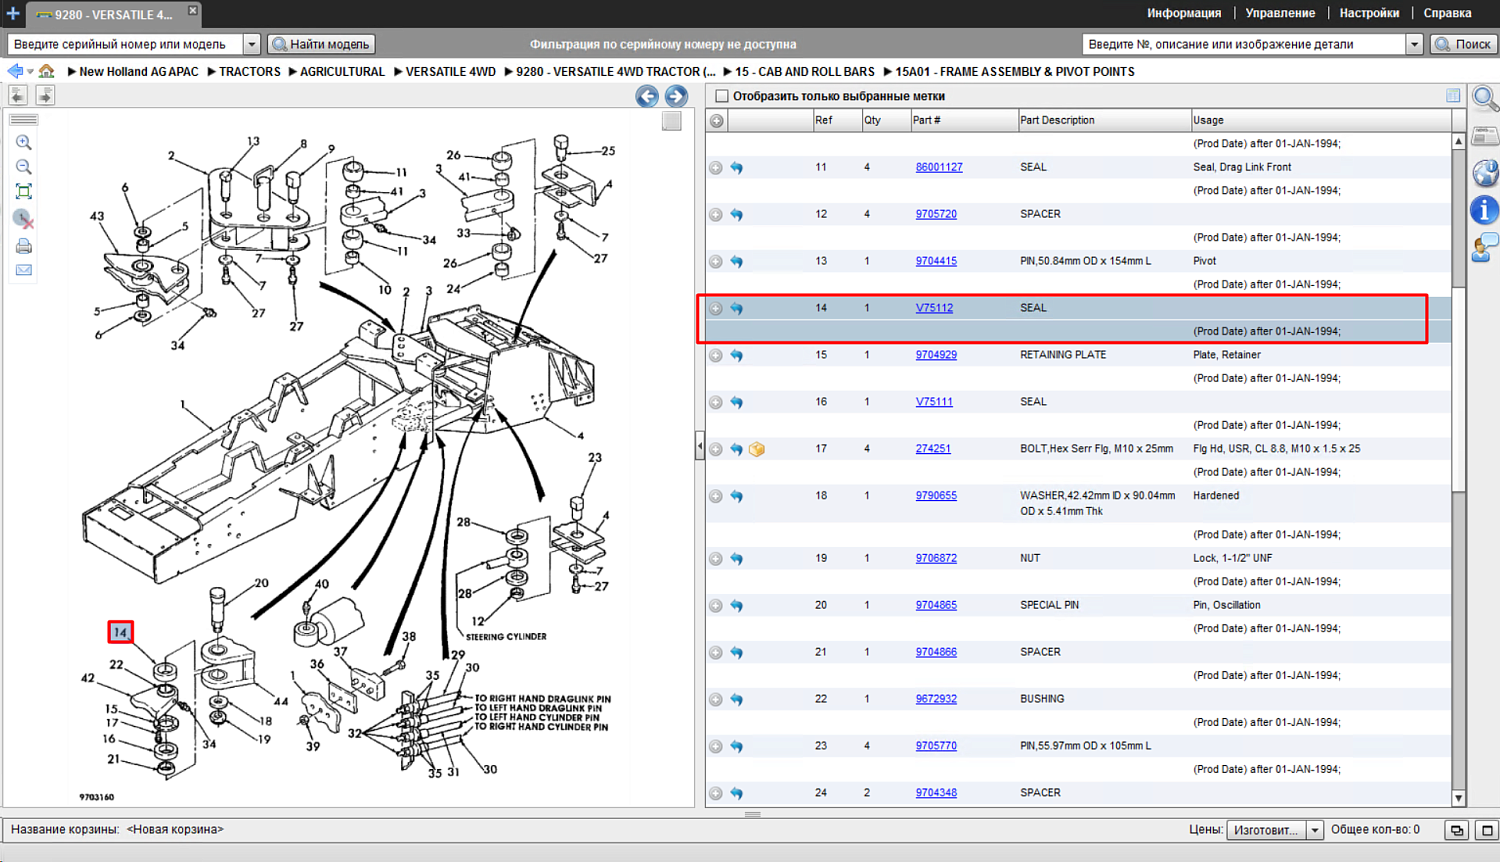The image size is (1500, 862).
Task: Add NUT 9706872 to cart via arrow icon
Action: click(x=737, y=559)
